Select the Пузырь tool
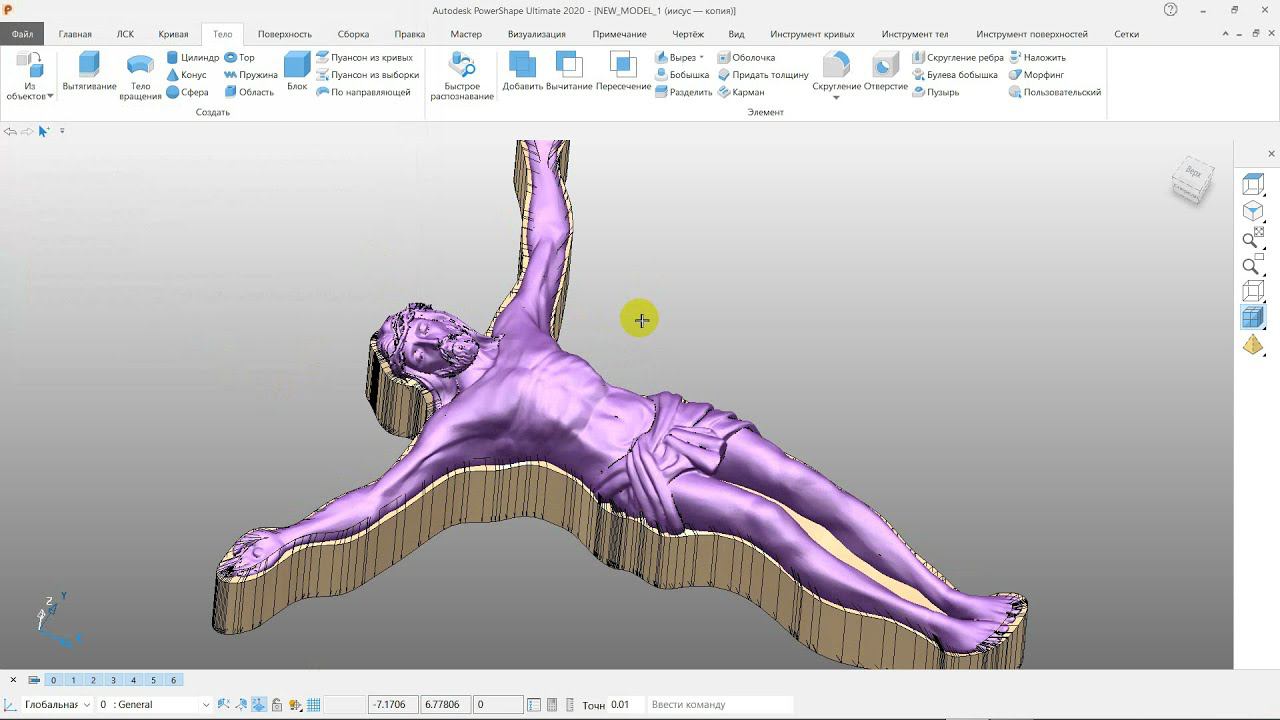 point(936,92)
